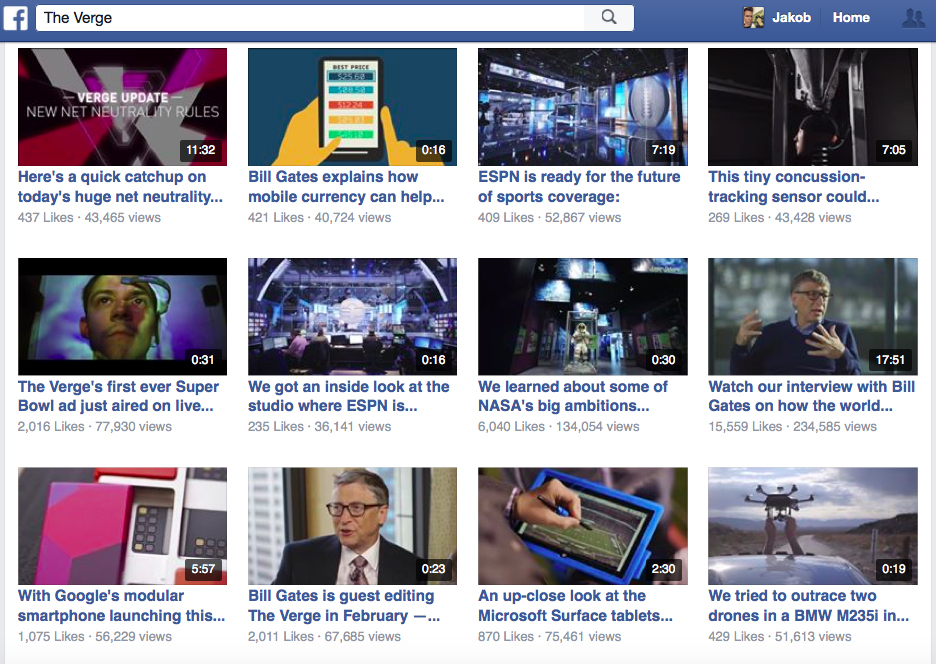Go to Home
This screenshot has width=938, height=664.
click(x=851, y=18)
